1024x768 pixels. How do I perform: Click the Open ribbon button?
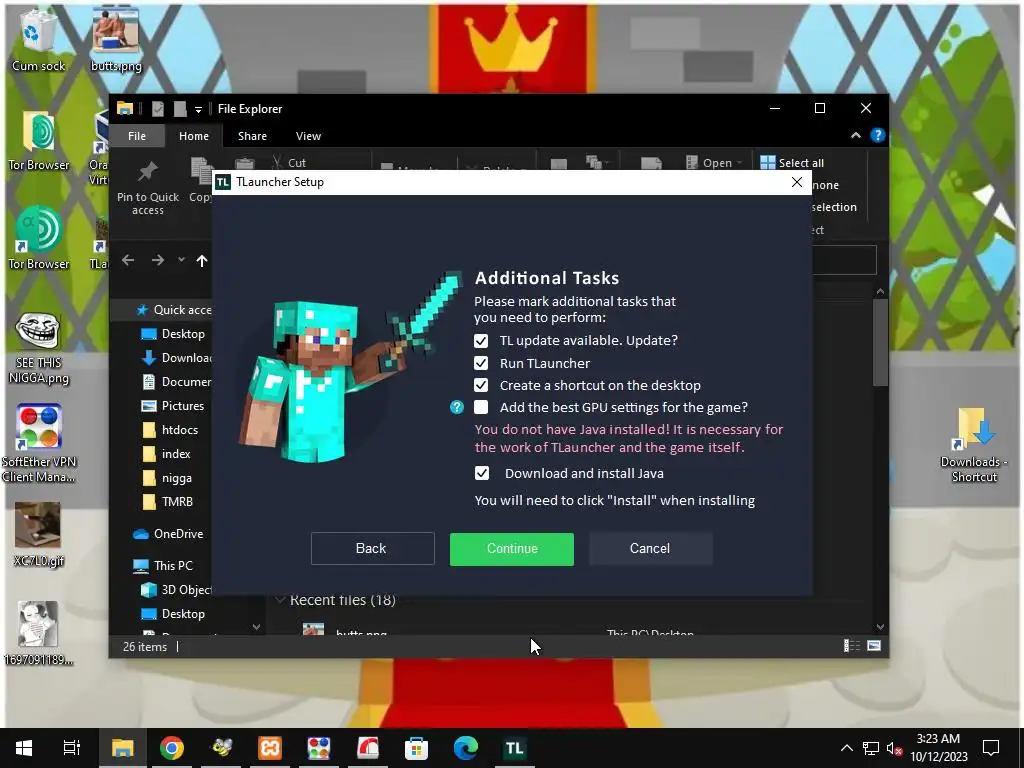pyautogui.click(x=713, y=163)
